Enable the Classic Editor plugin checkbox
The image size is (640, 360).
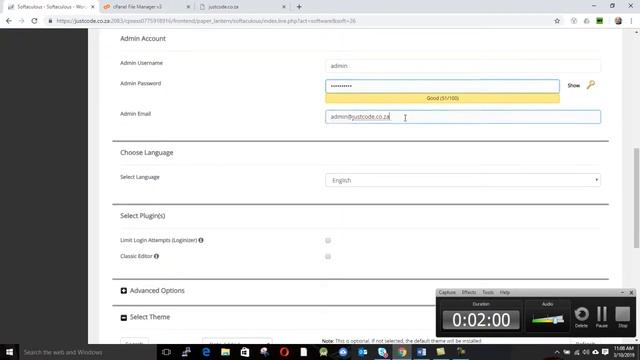pyautogui.click(x=328, y=256)
